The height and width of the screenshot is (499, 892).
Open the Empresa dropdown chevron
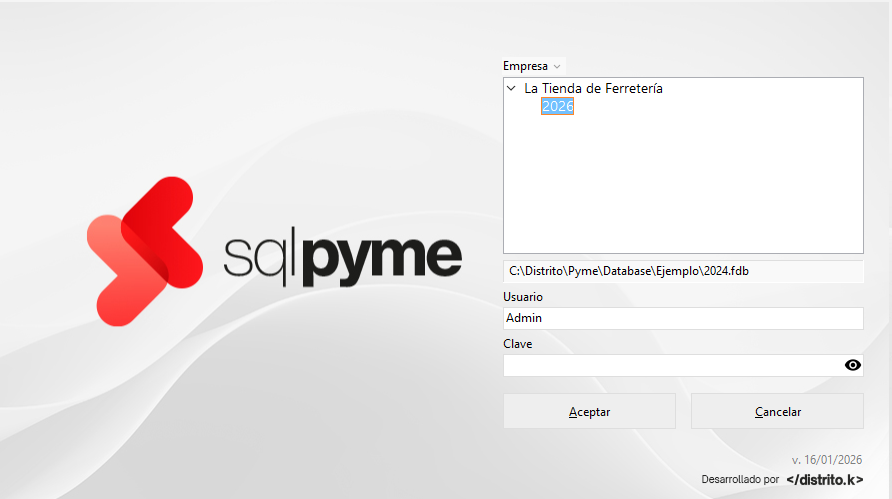[x=557, y=66]
